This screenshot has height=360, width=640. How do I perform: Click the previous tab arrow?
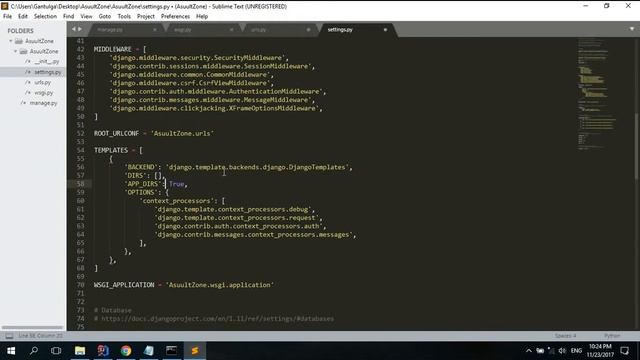point(74,29)
